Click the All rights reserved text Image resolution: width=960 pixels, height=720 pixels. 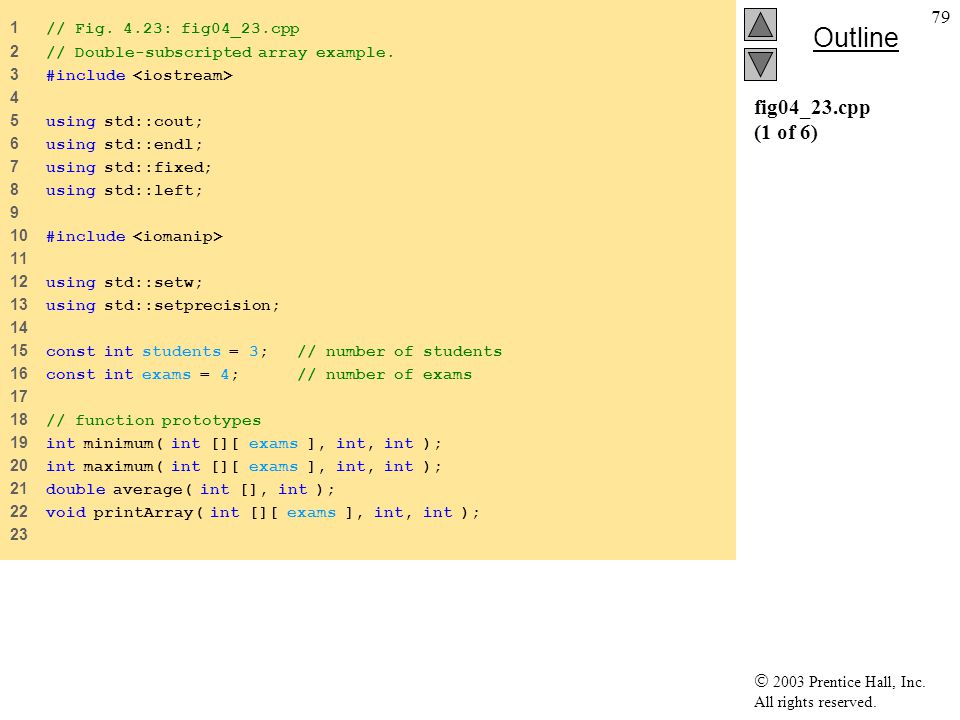pos(814,702)
